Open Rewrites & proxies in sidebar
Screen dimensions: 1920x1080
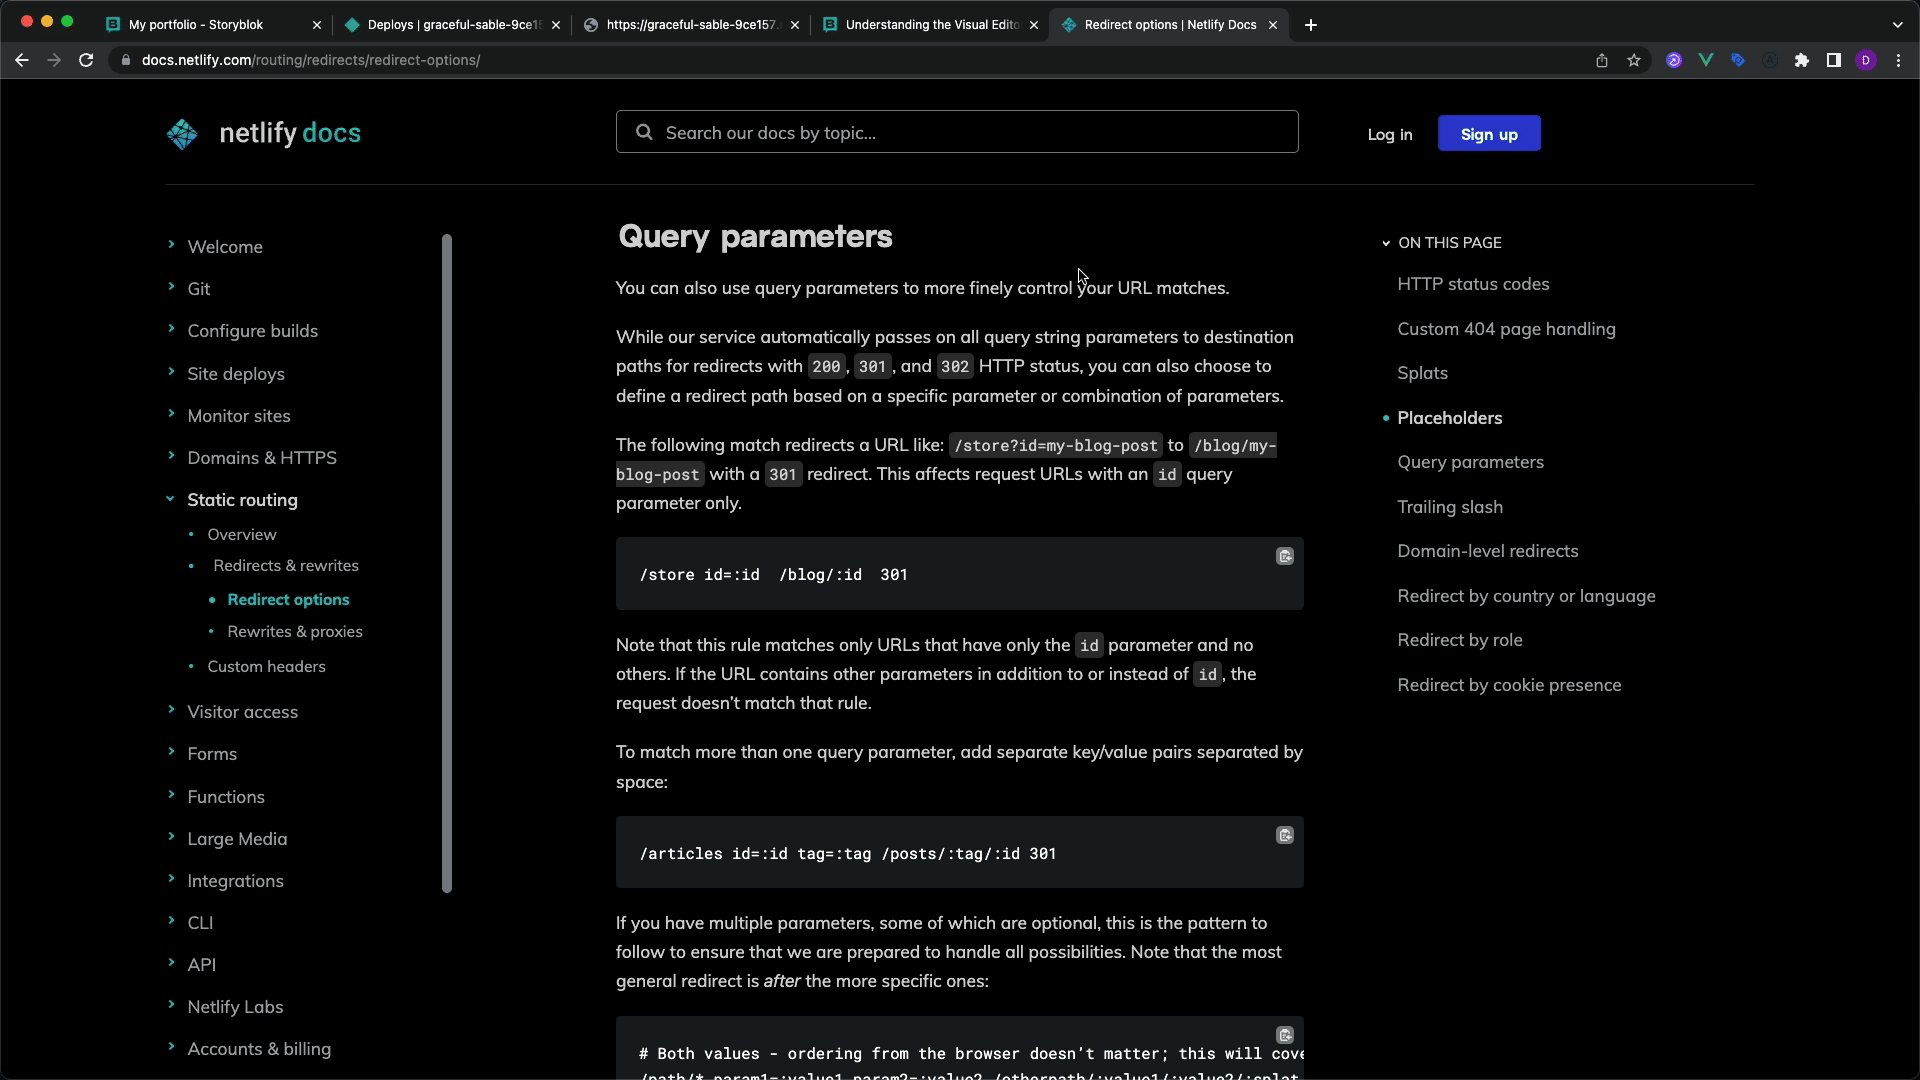(295, 632)
